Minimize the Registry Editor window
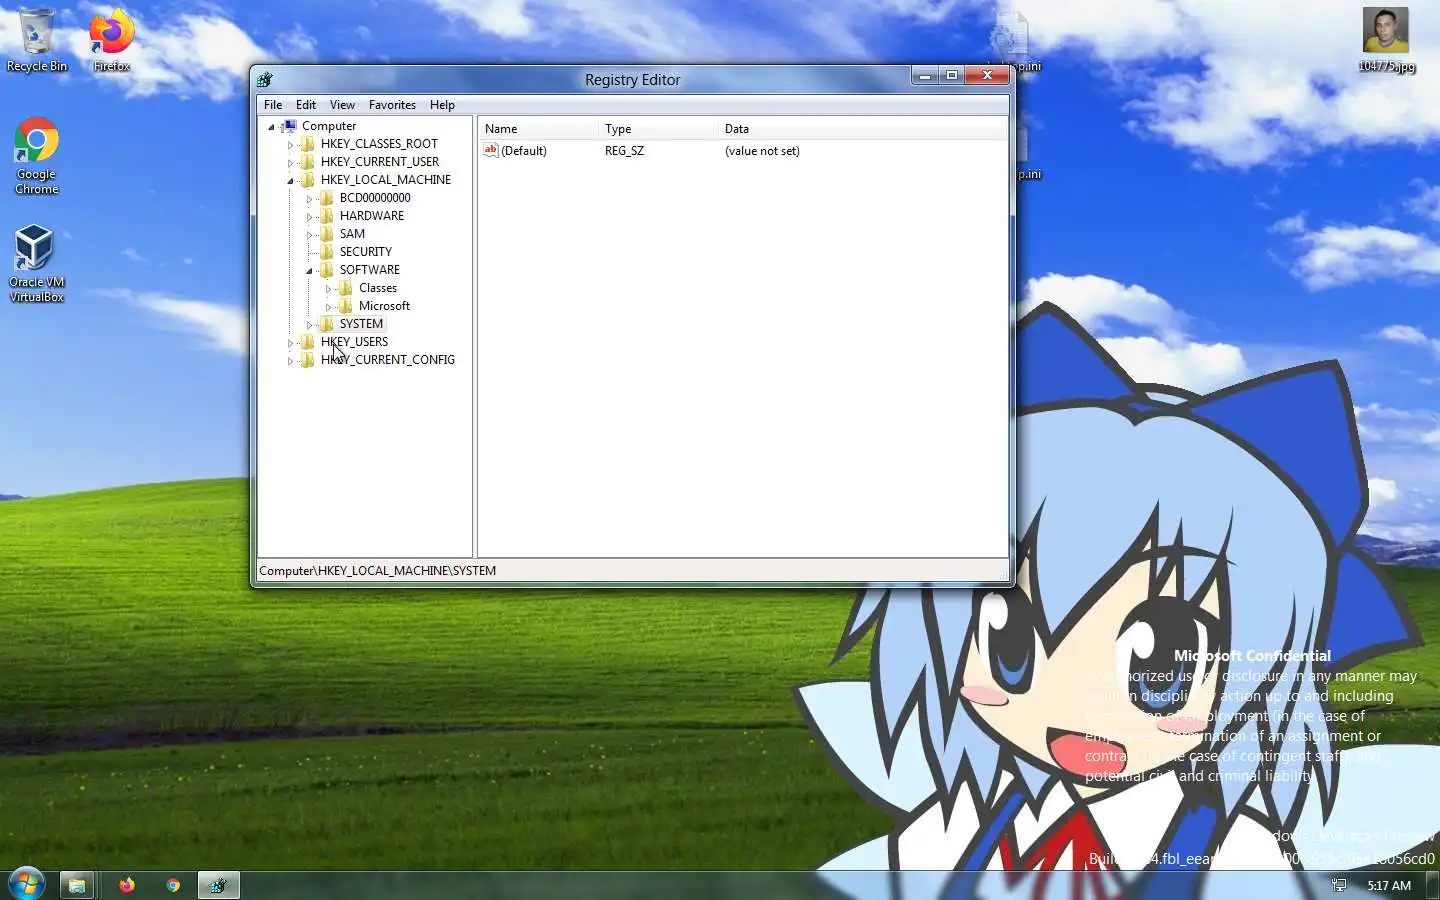The image size is (1440, 900). click(x=924, y=75)
